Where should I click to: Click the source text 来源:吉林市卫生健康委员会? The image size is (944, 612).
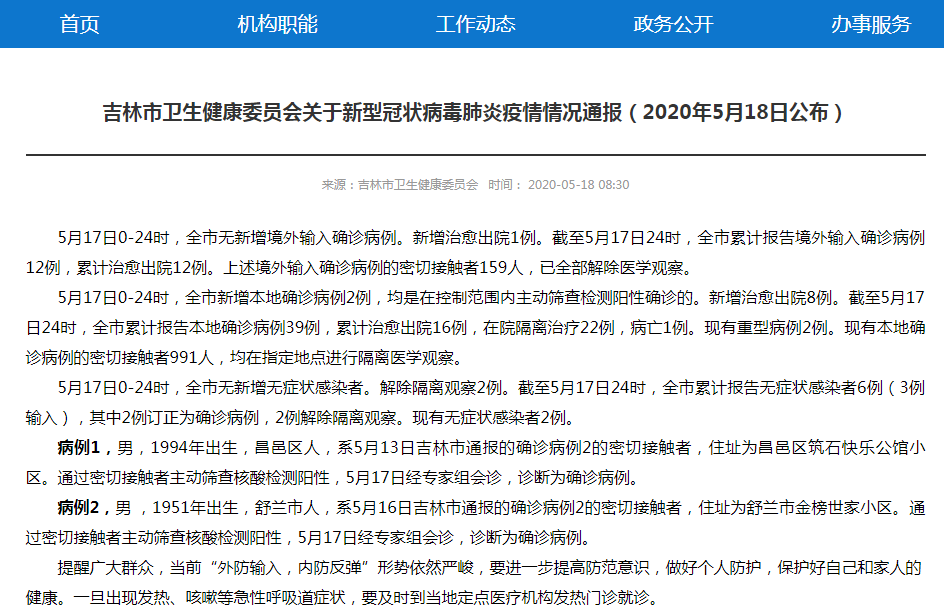coord(400,185)
